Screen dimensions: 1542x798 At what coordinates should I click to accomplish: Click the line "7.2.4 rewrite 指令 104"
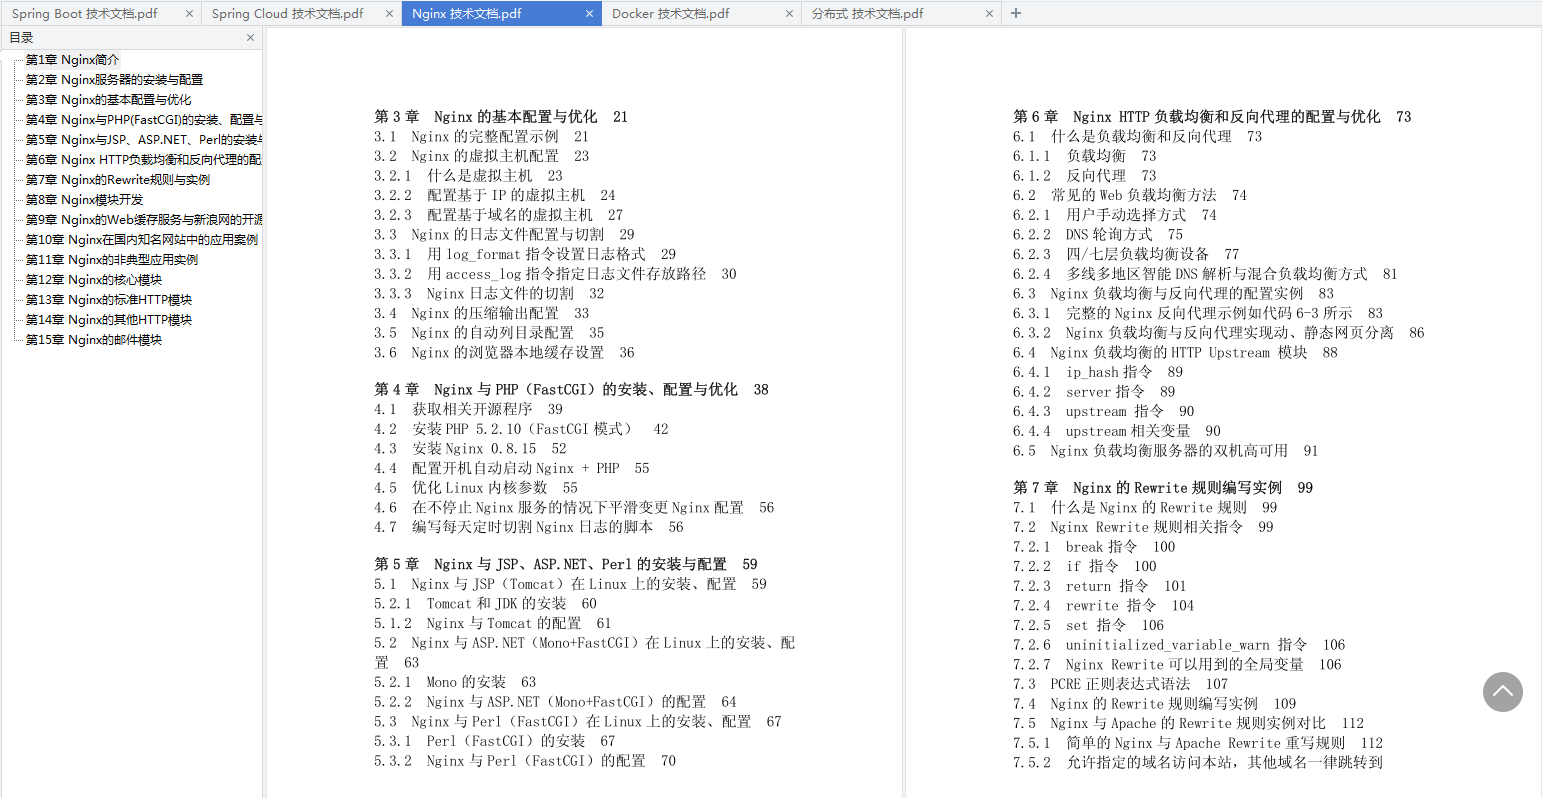click(x=1104, y=606)
